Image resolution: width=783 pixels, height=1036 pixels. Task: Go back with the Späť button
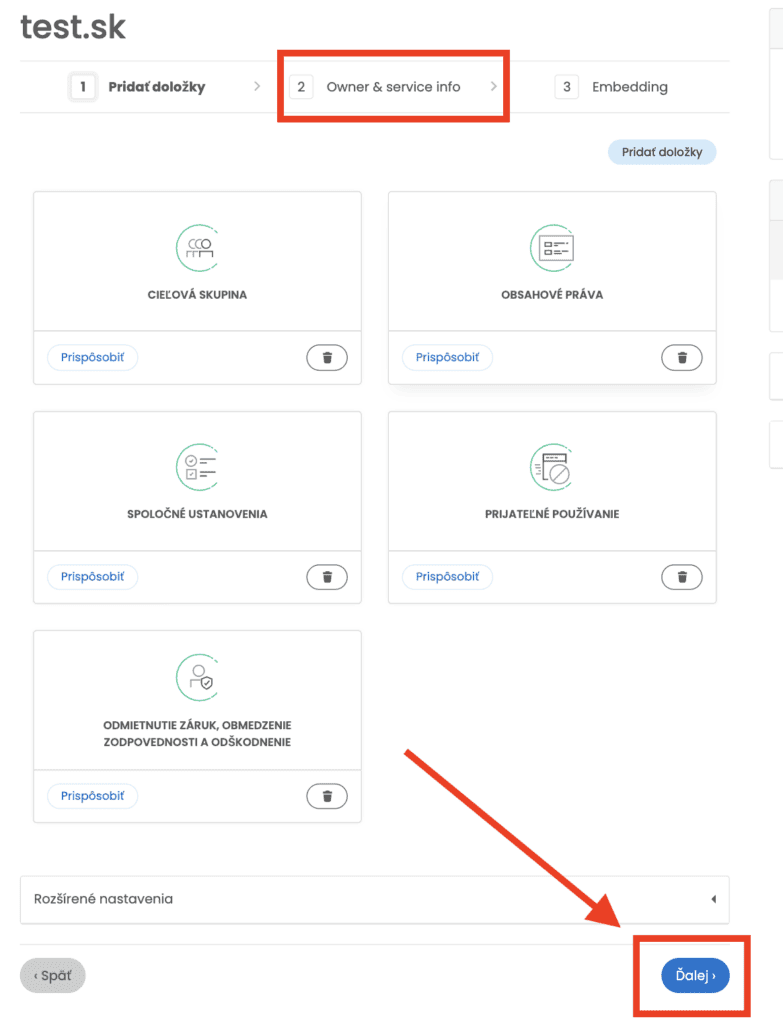(53, 975)
